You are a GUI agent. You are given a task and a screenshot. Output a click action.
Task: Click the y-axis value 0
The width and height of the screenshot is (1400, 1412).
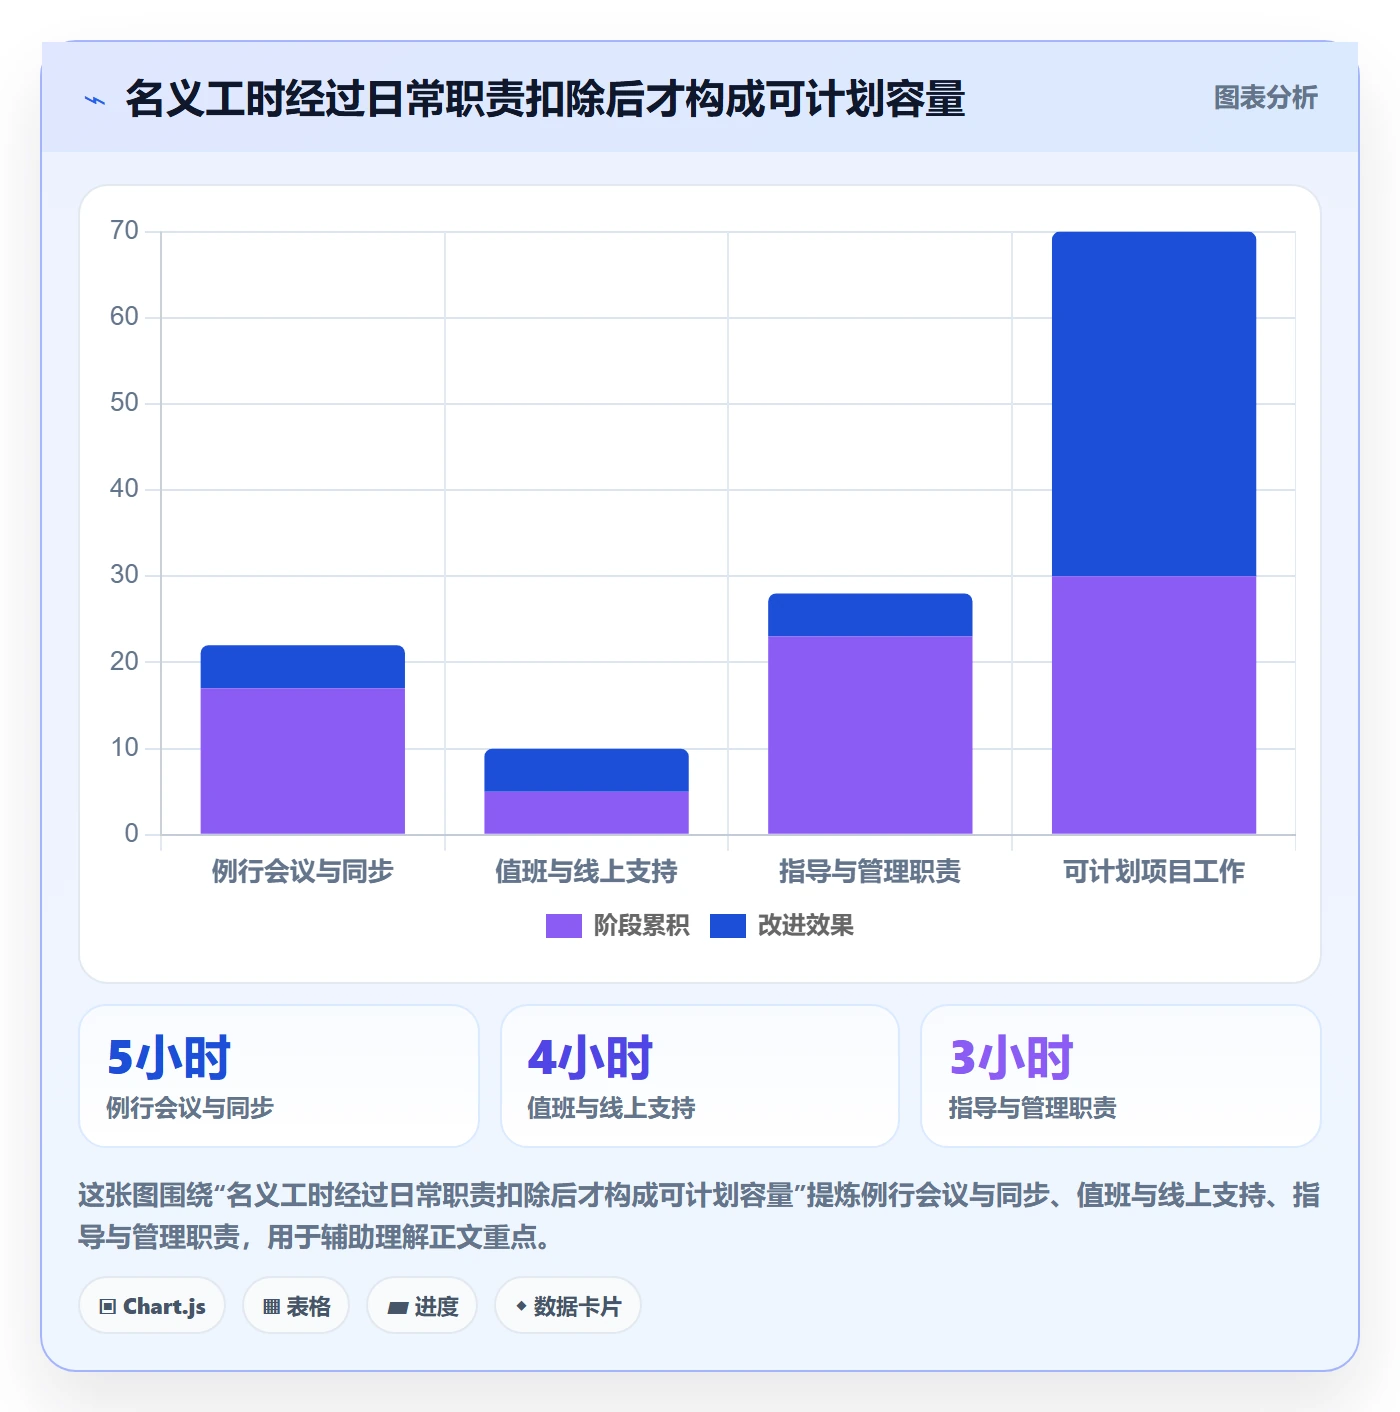(131, 834)
